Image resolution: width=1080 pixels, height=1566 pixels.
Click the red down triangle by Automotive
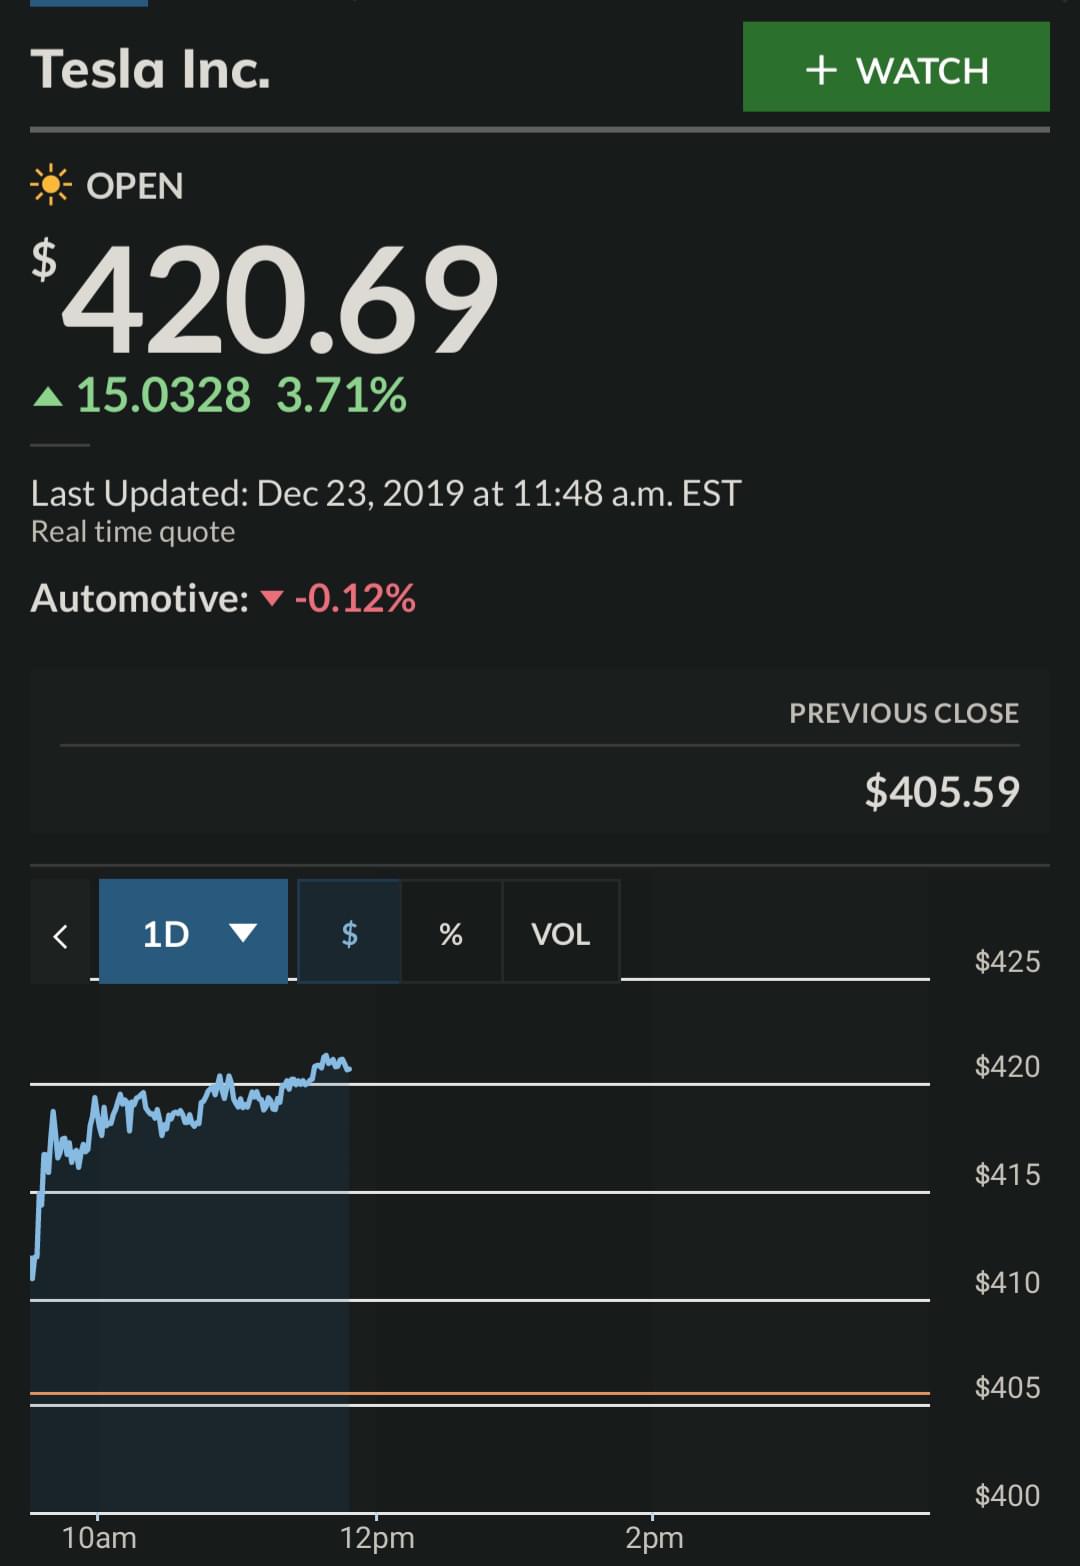pyautogui.click(x=271, y=599)
